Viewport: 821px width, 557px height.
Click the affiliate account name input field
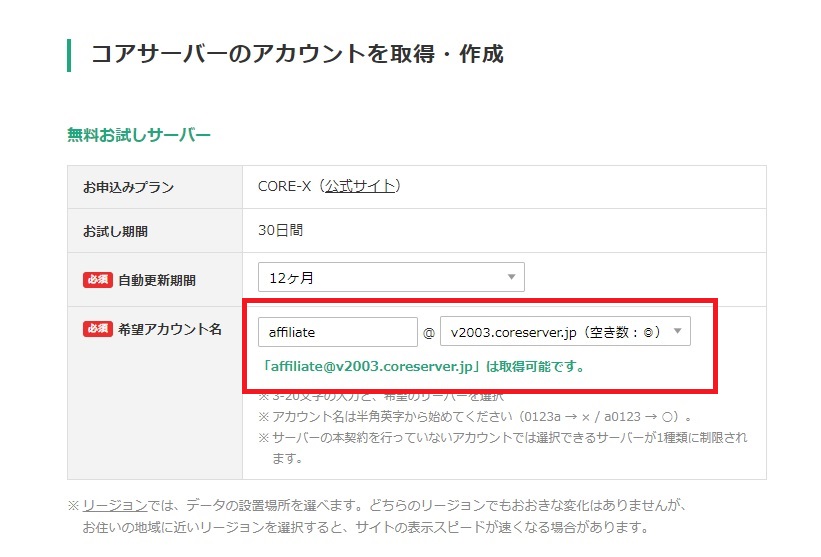click(338, 332)
